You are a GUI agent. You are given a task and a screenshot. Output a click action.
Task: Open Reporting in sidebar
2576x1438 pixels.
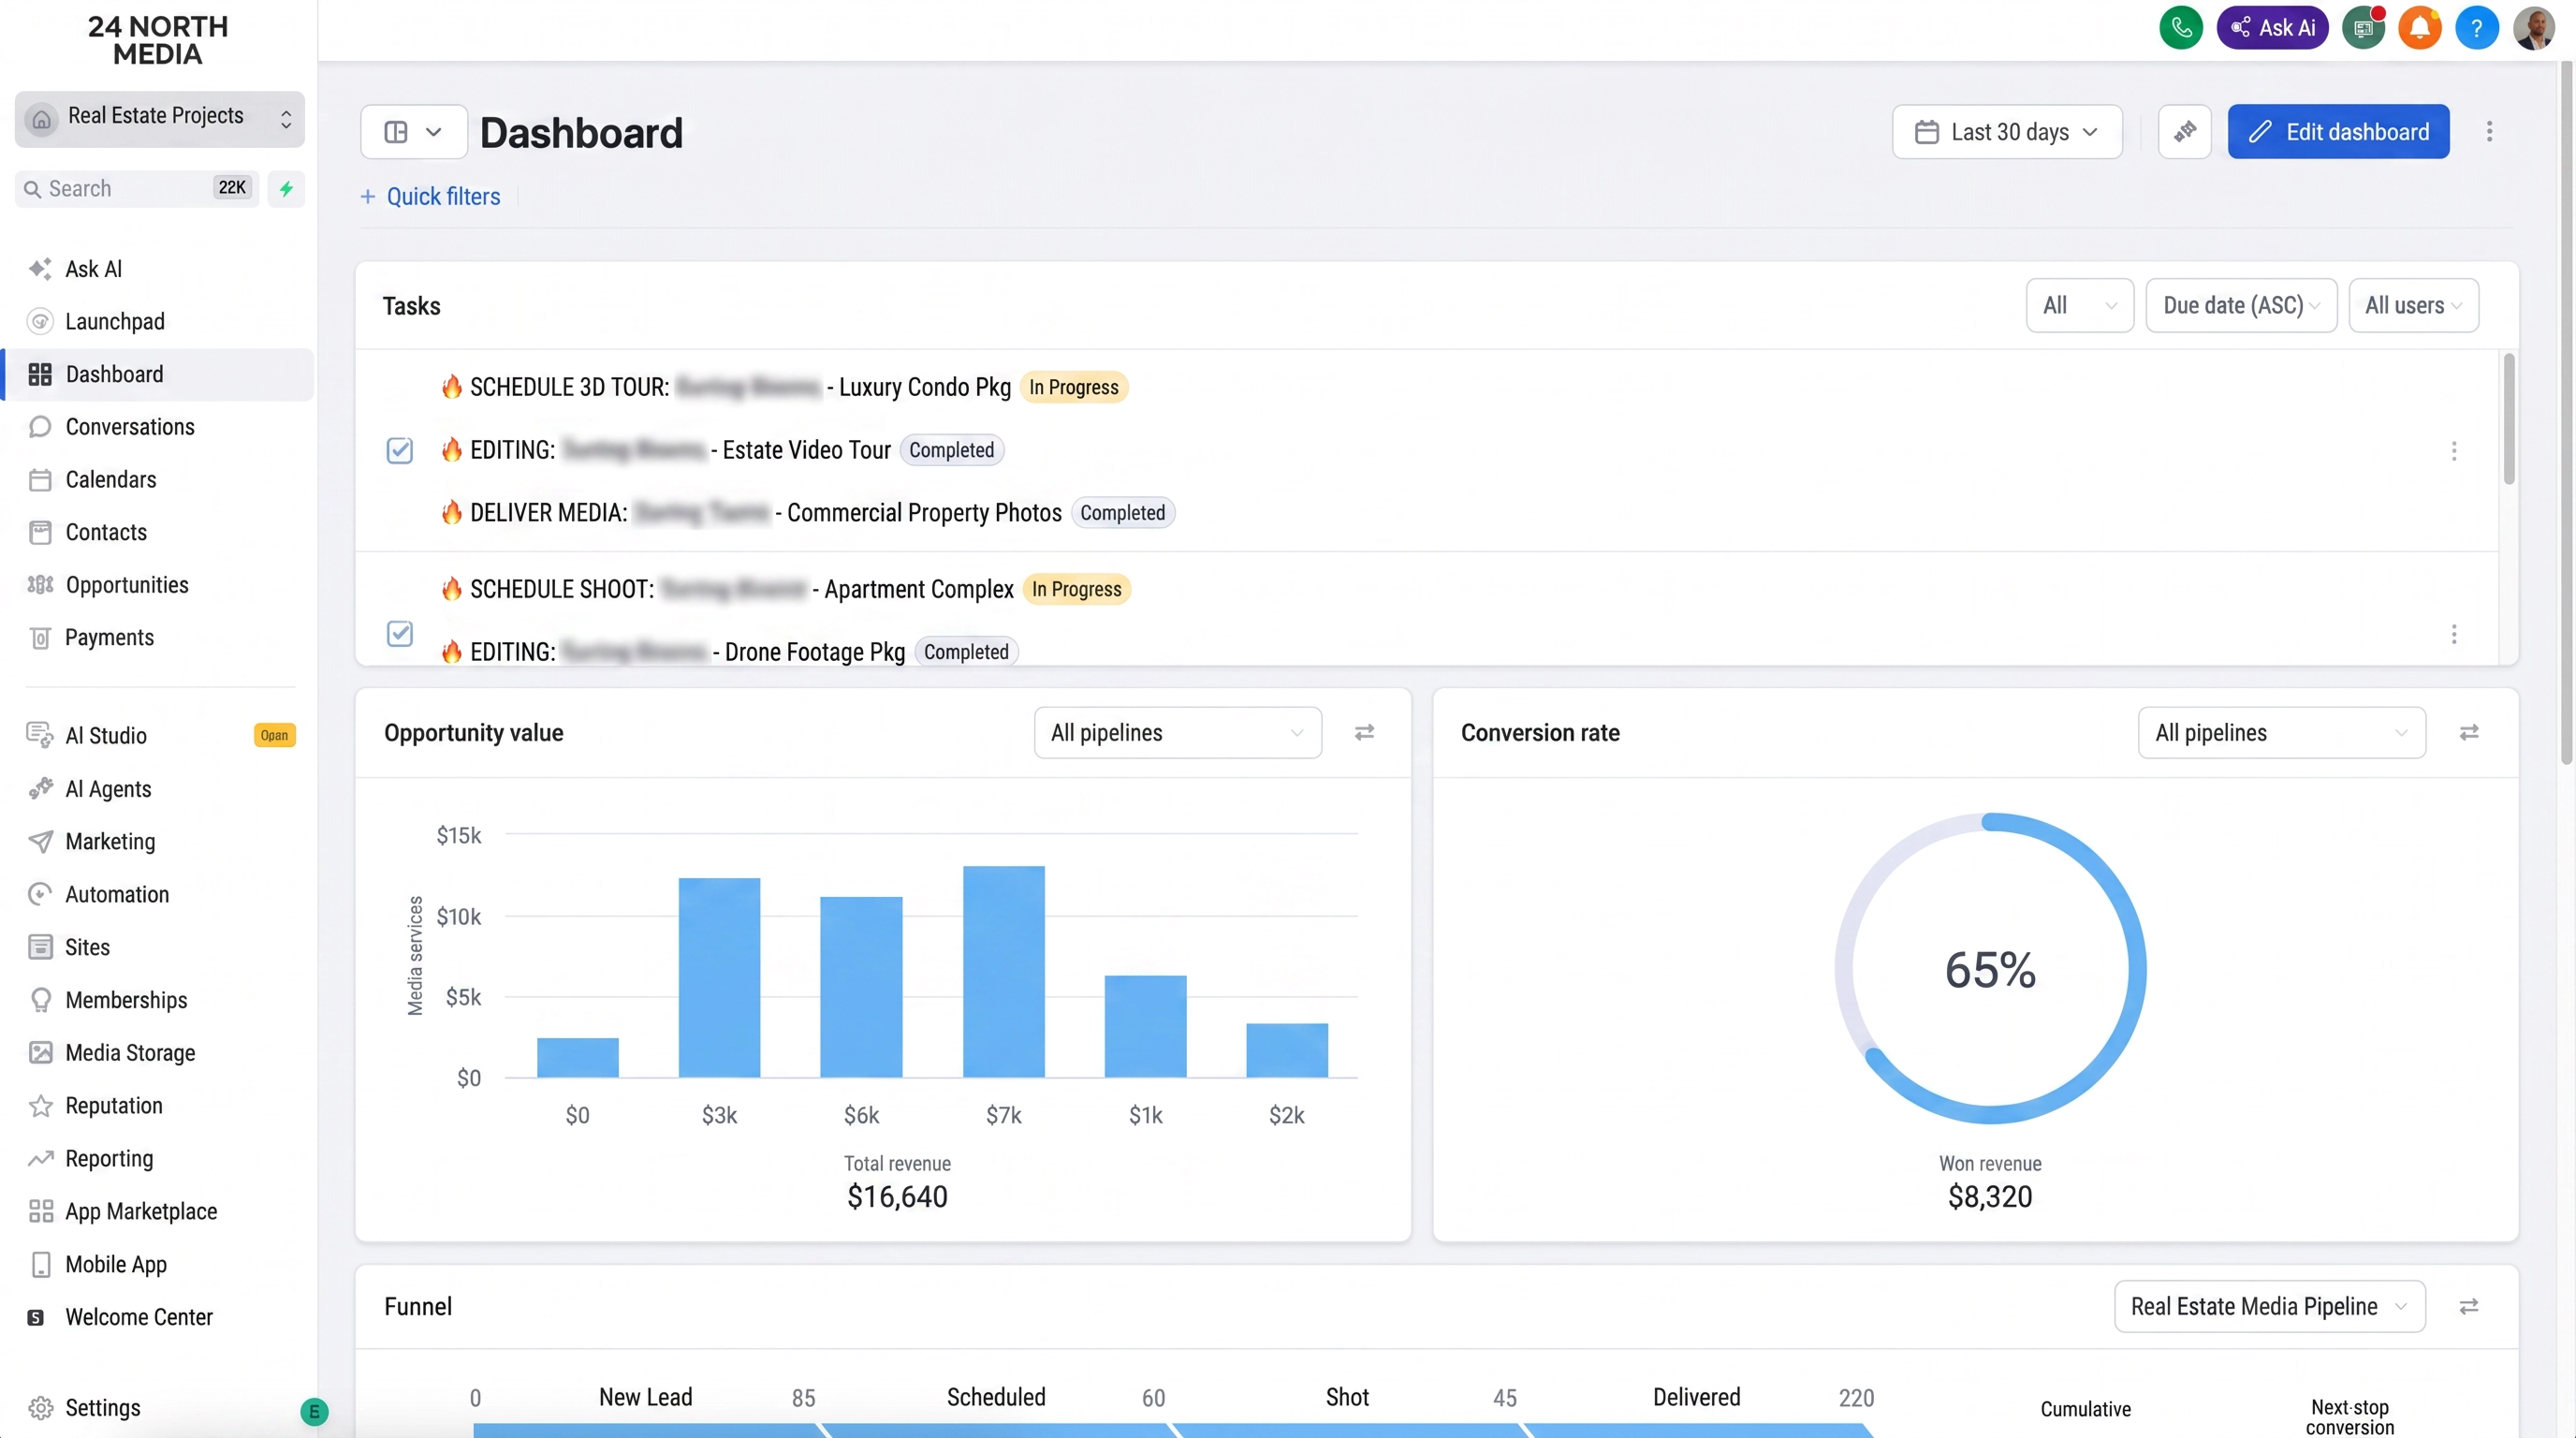tap(160, 1158)
